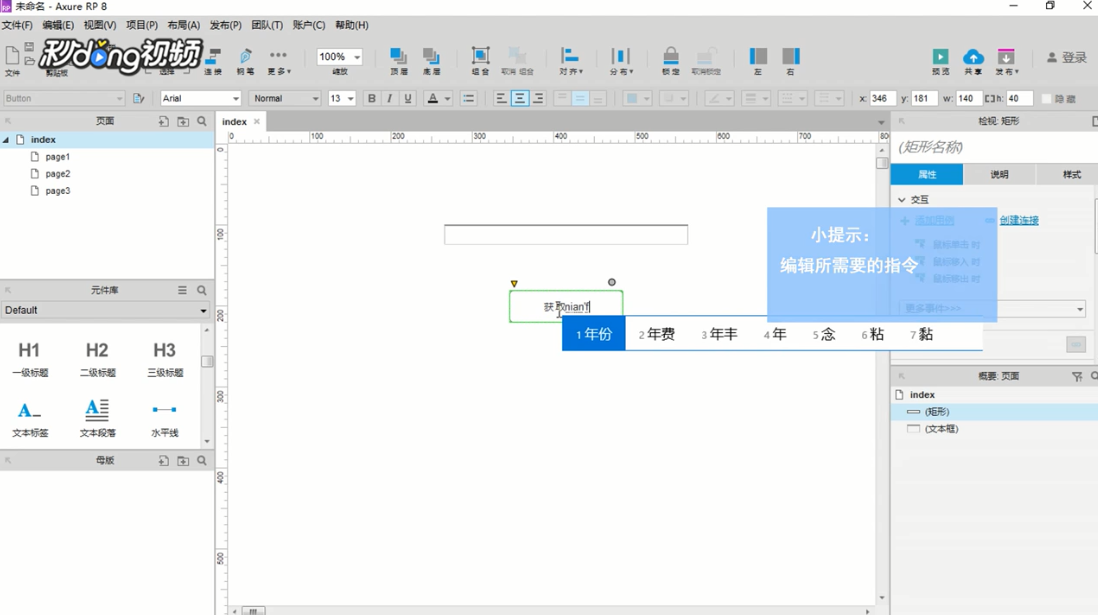Choose IME candidate 1 年份

(x=594, y=334)
